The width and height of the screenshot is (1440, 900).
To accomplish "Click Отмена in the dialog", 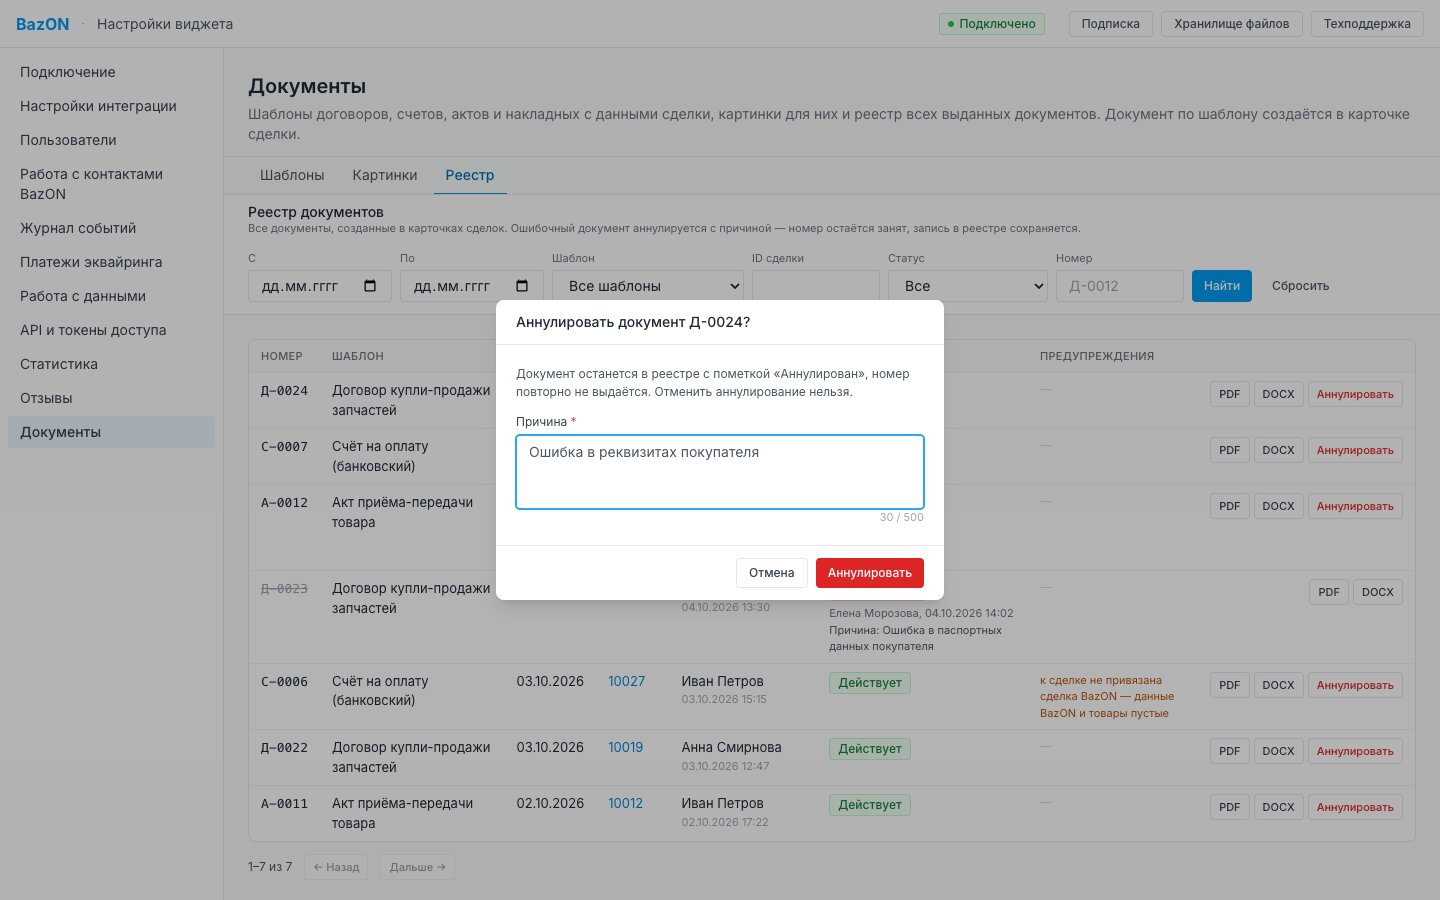I will [x=772, y=573].
